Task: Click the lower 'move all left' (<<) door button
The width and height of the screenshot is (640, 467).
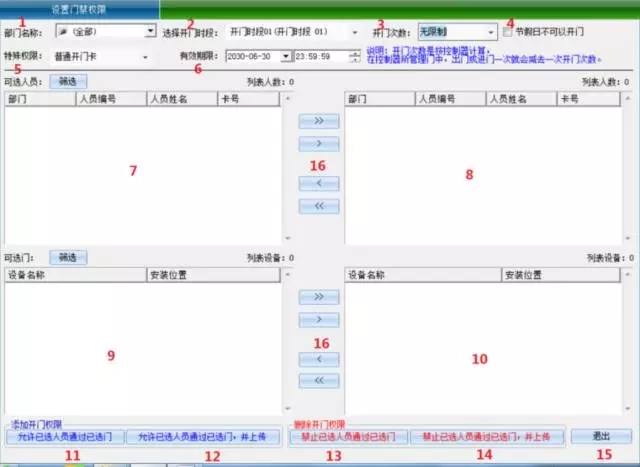Action: [319, 380]
